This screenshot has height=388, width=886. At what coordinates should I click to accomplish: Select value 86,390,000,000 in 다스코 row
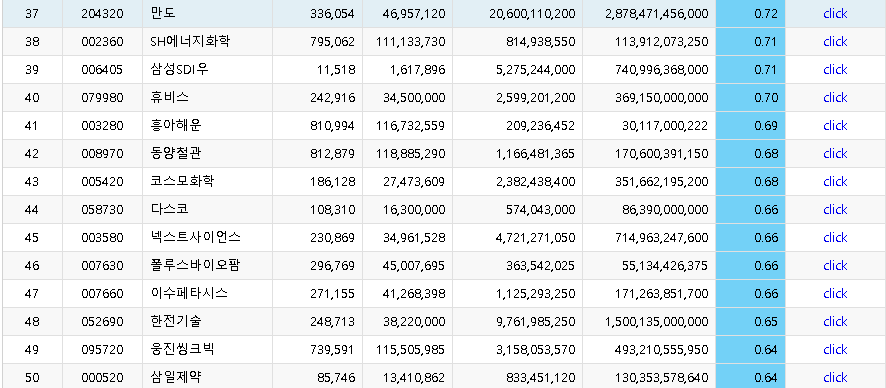[666, 210]
